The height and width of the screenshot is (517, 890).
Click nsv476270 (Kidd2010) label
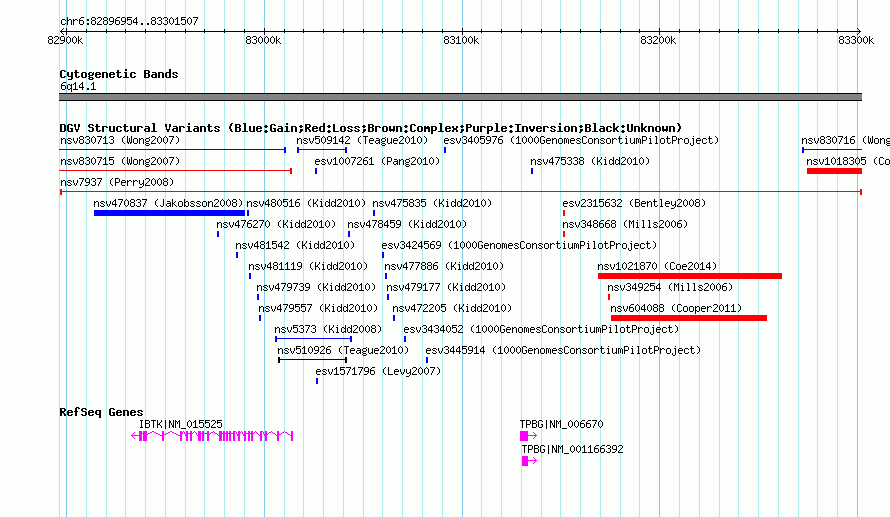tap(276, 224)
